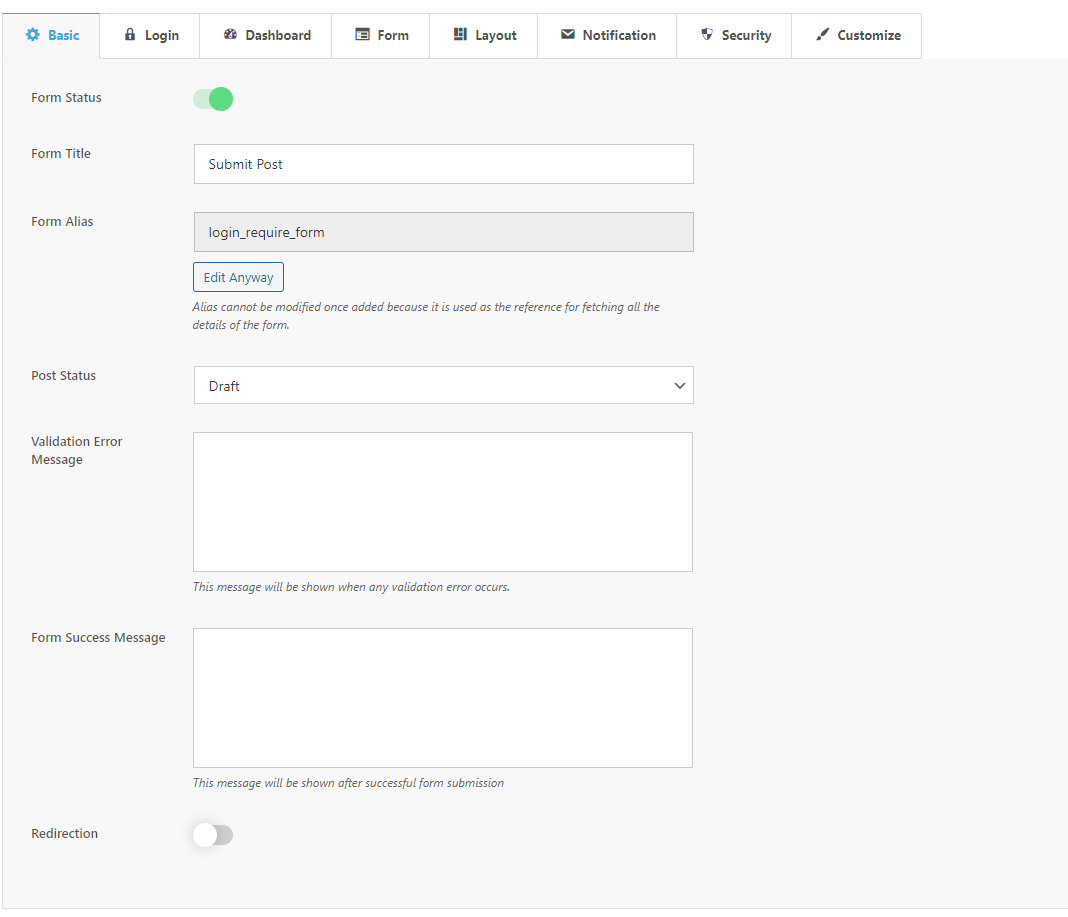Screen dimensions: 1068x917
Task: Disable the Form Status toggle
Action: coord(212,99)
